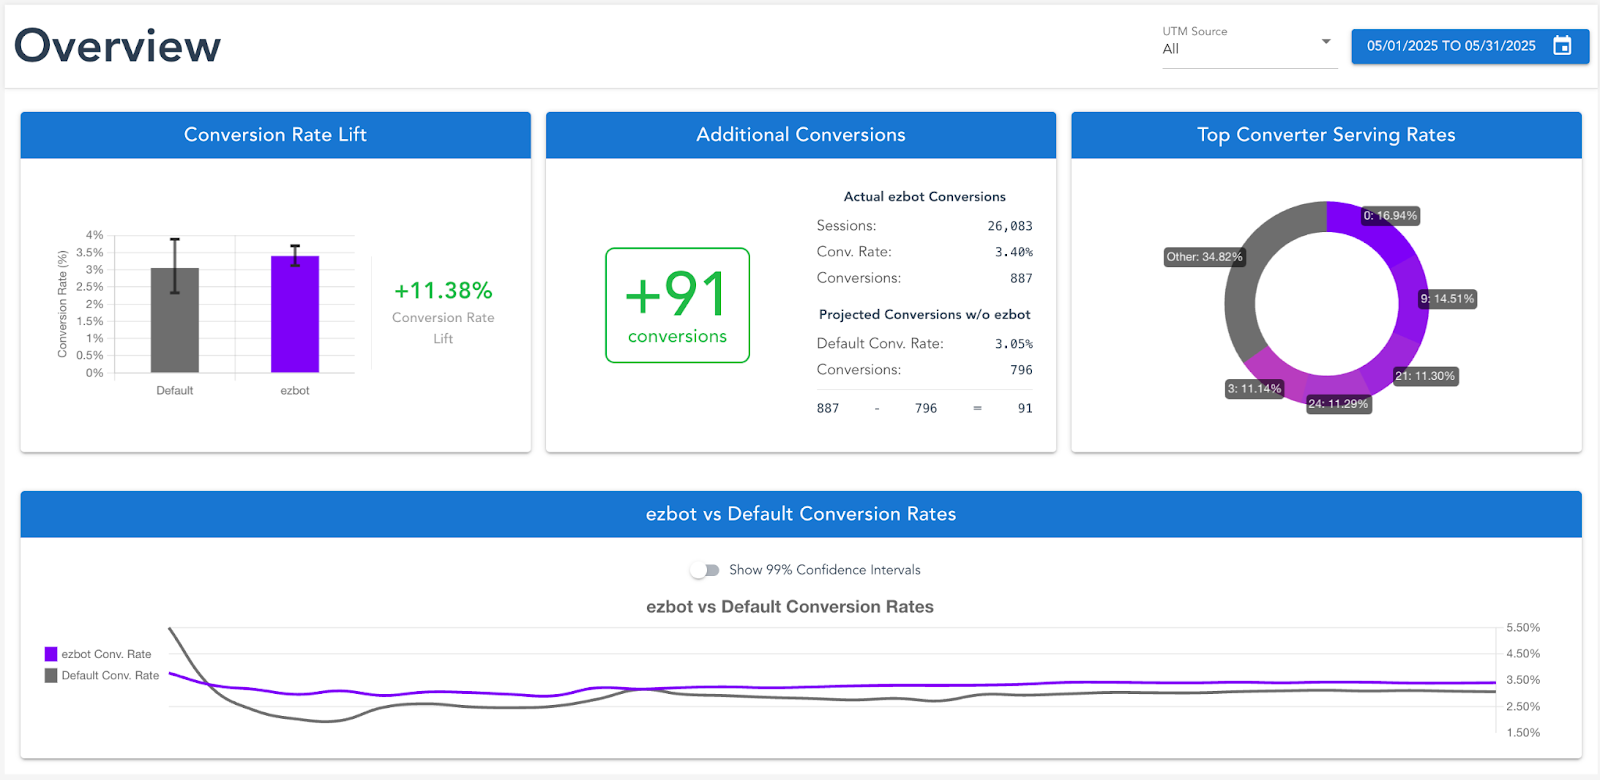Viewport: 1600px width, 780px height.
Task: Click the gray Default bar in chart
Action: coord(175,320)
